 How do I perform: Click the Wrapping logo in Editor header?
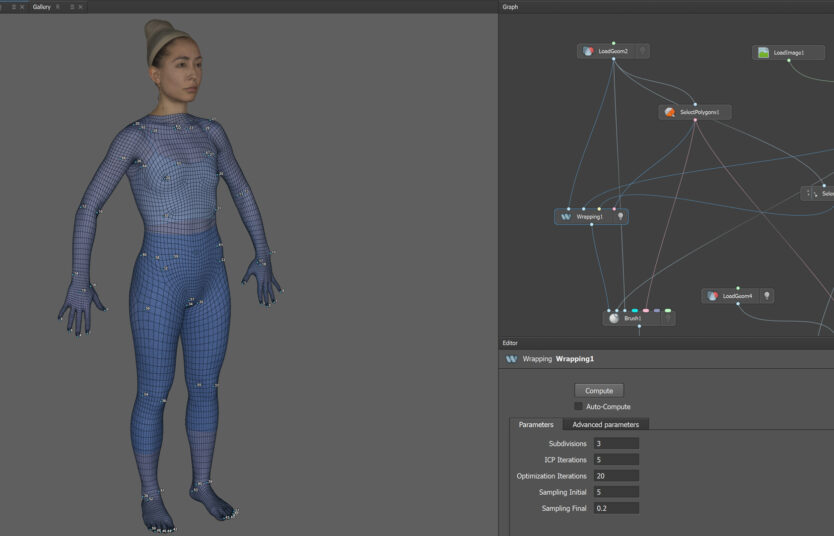click(x=511, y=359)
